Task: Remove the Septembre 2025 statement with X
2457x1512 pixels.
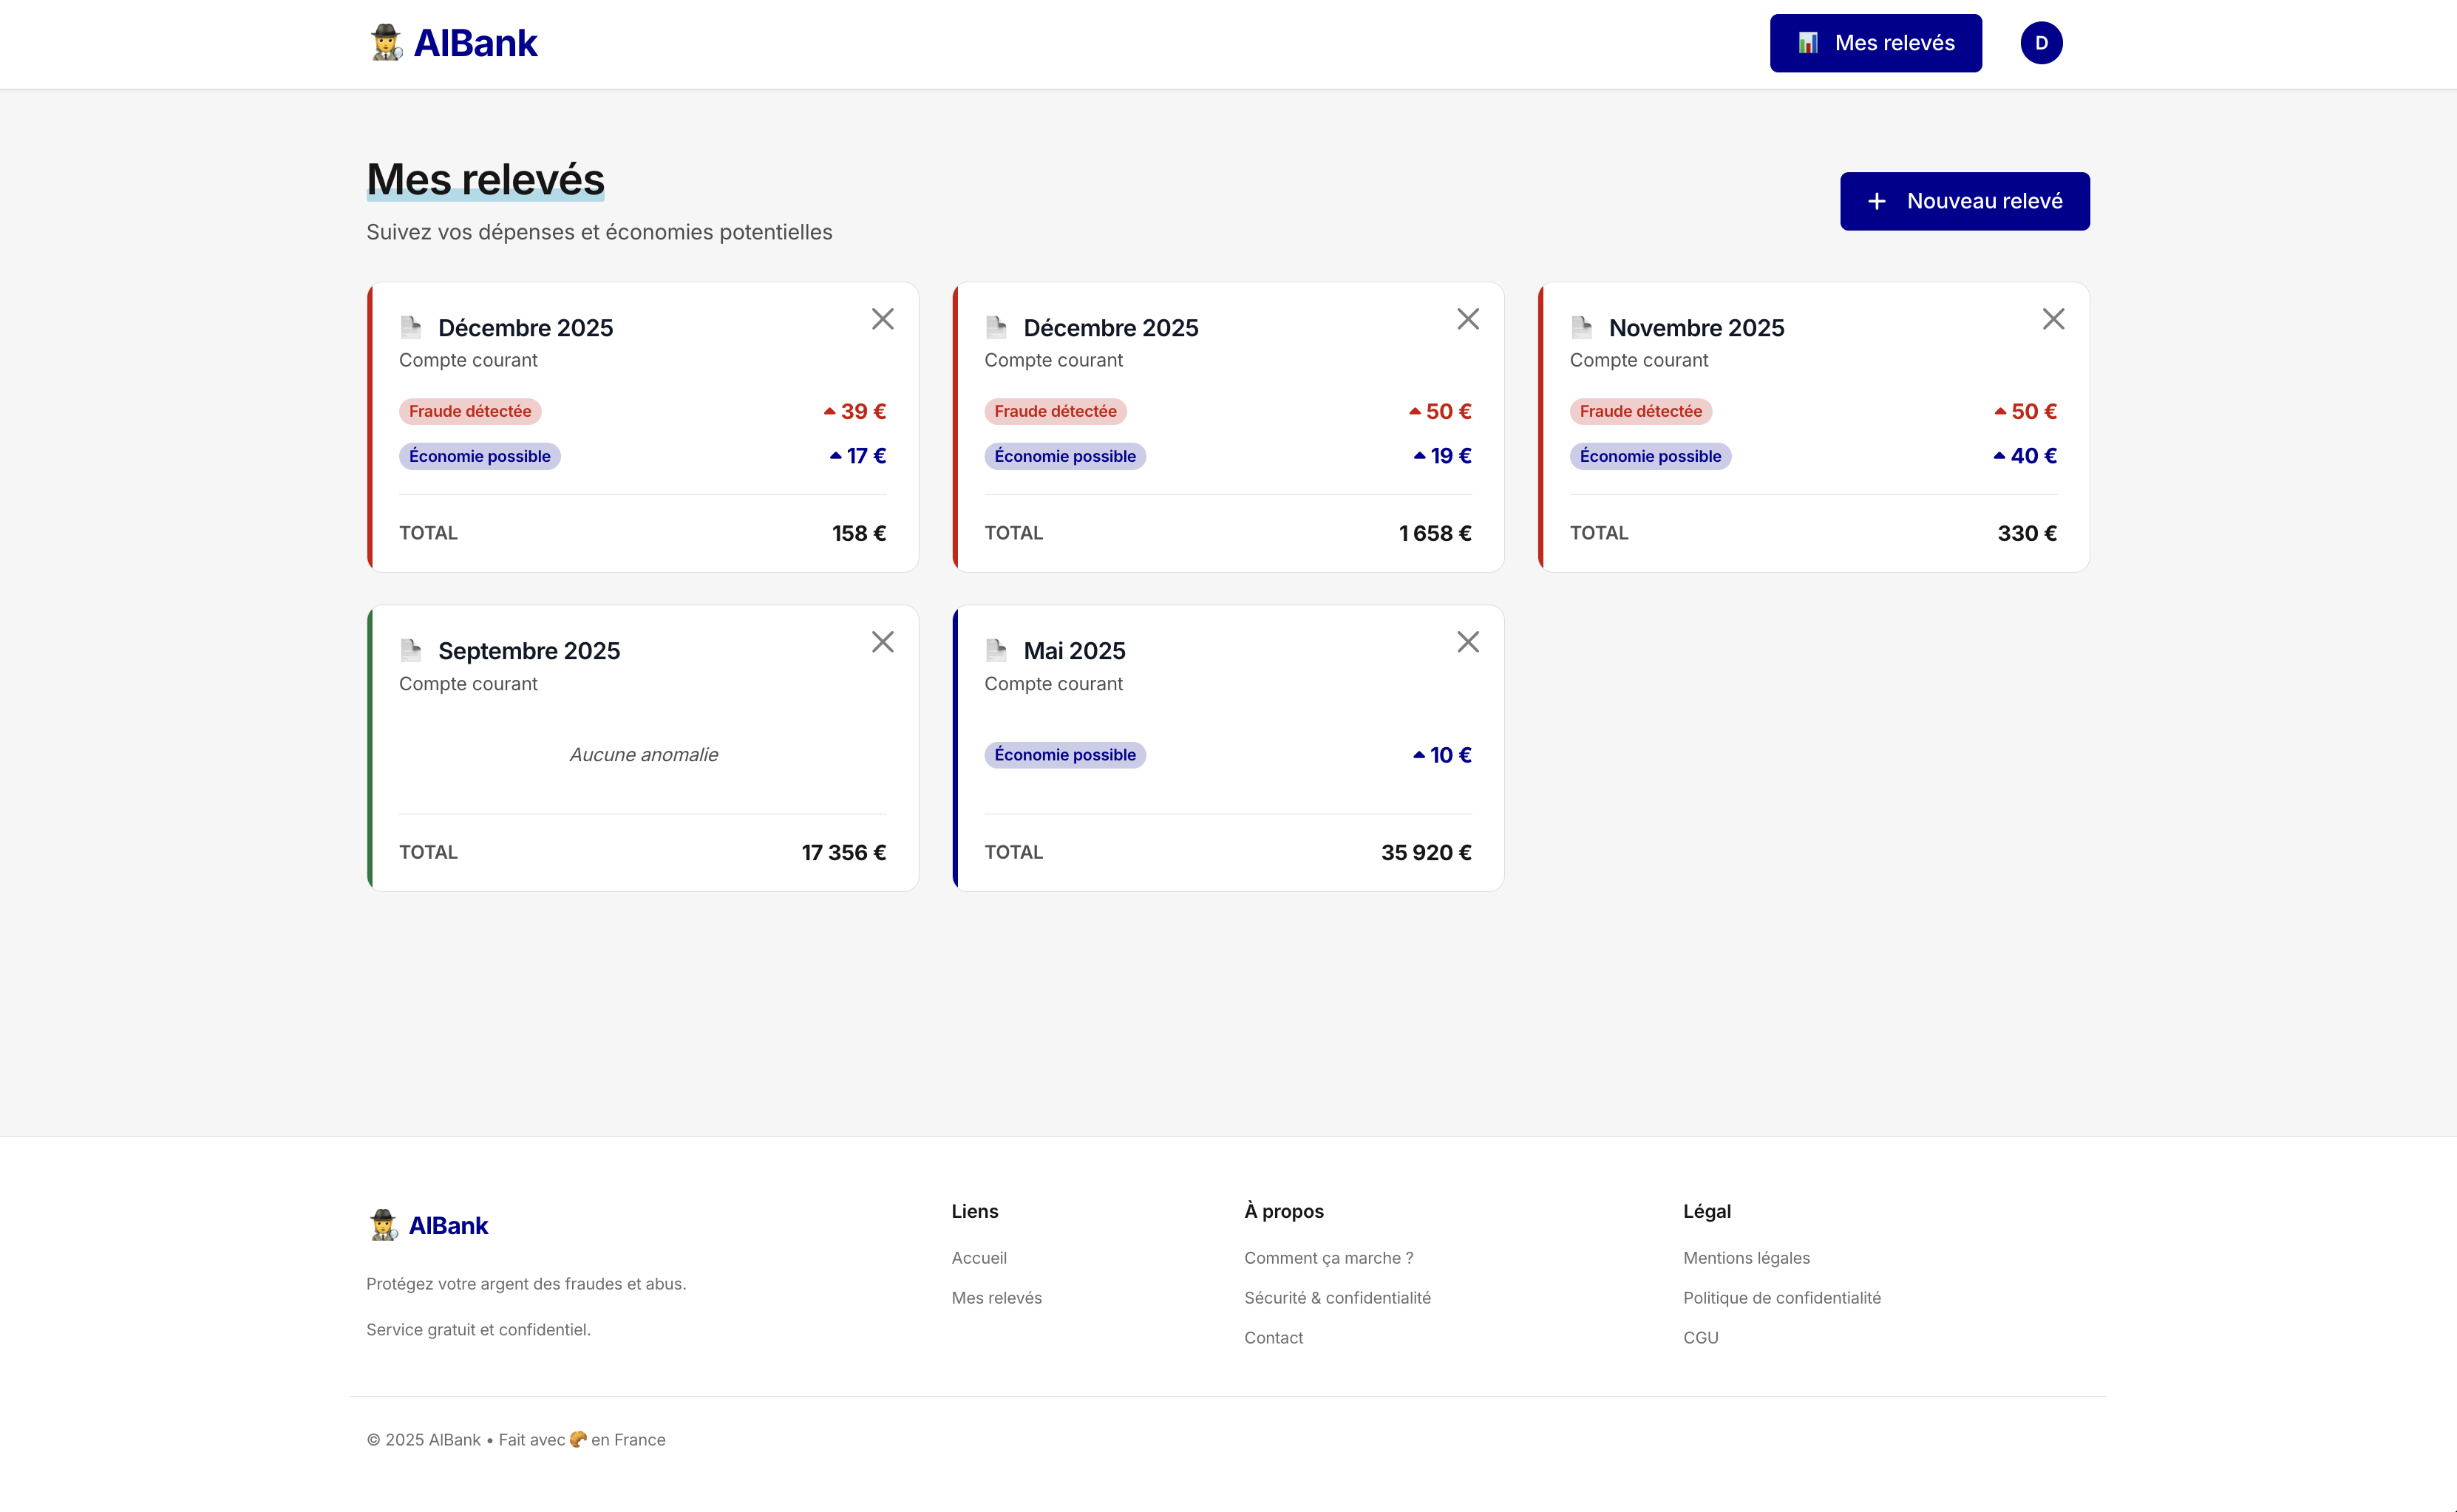Action: (x=882, y=642)
